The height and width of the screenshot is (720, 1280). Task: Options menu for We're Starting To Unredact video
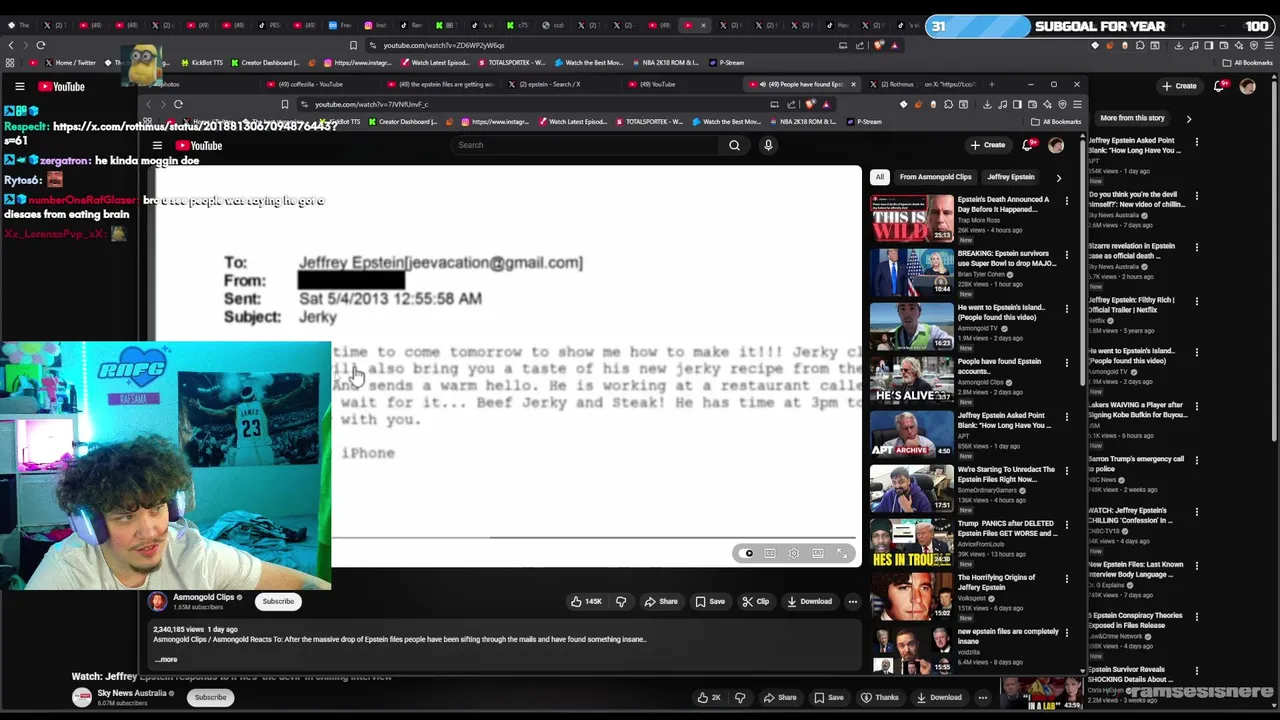click(x=1066, y=471)
